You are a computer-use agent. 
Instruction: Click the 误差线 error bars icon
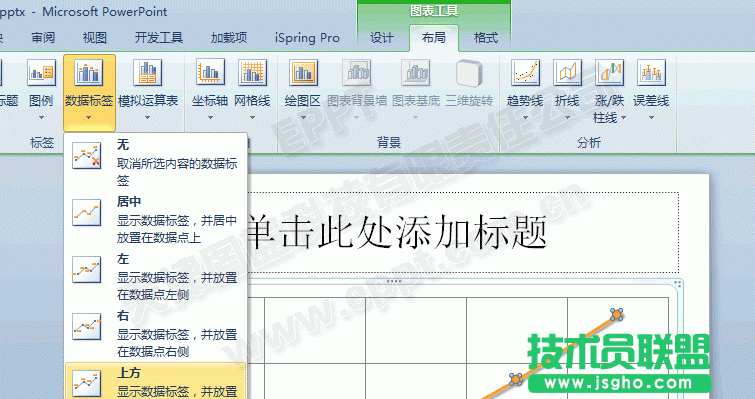[651, 73]
